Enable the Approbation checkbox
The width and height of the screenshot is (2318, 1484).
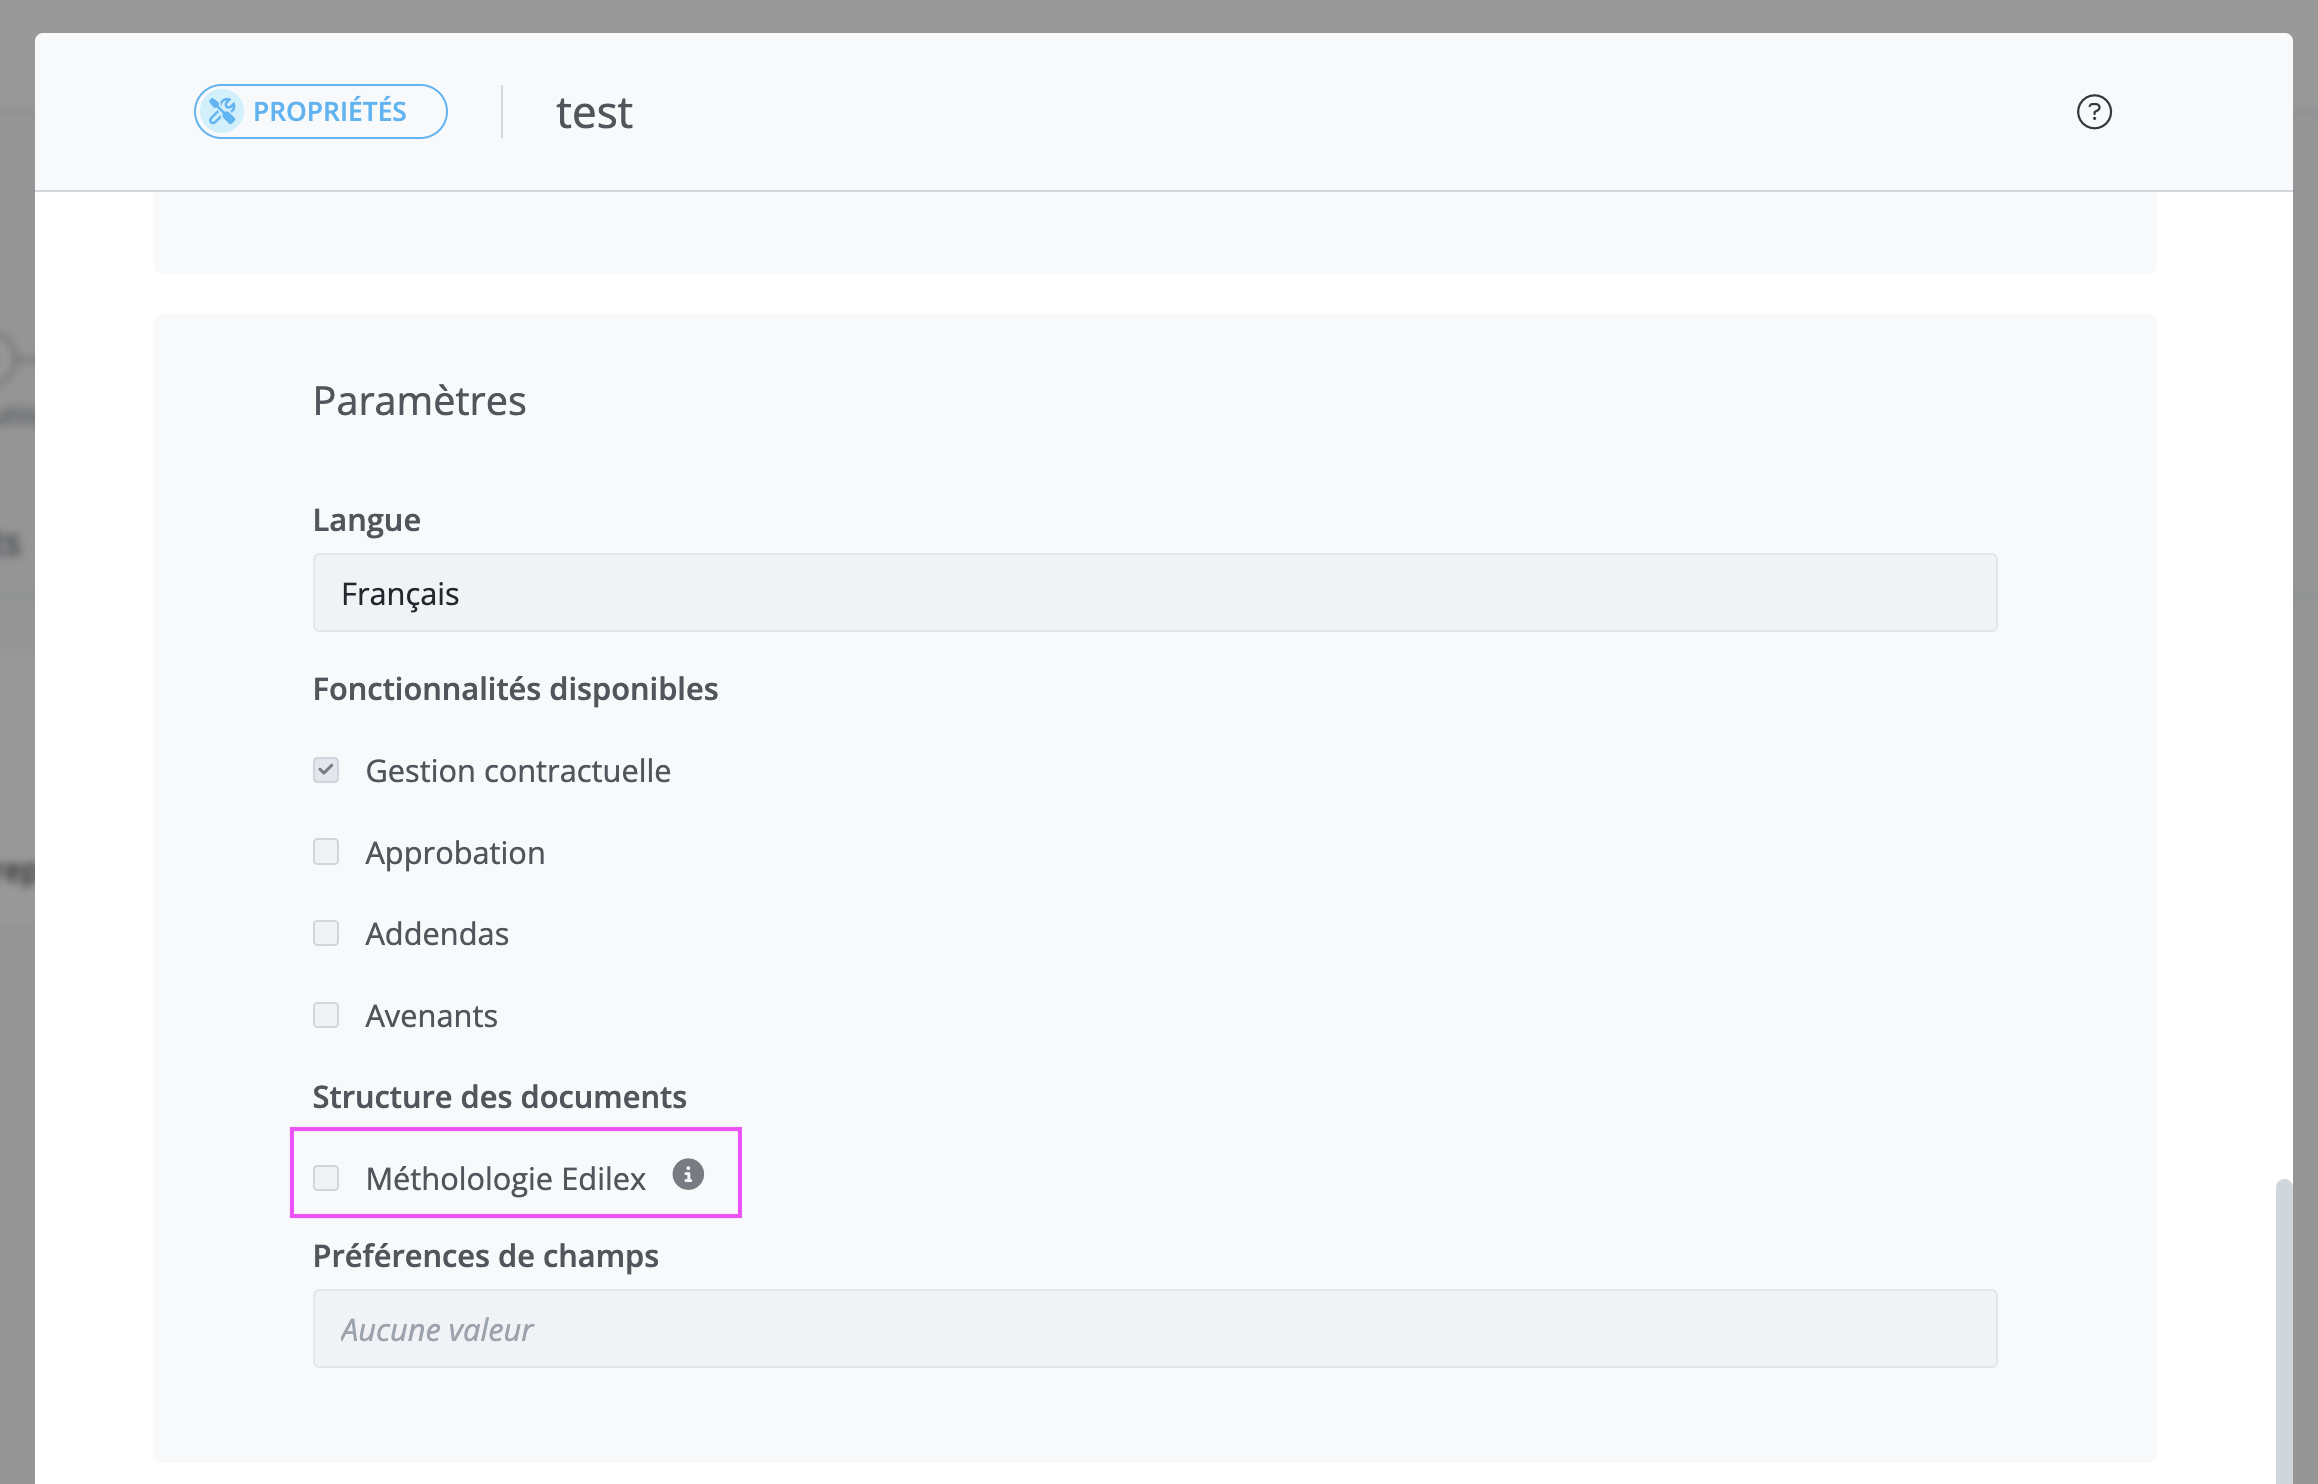326,852
